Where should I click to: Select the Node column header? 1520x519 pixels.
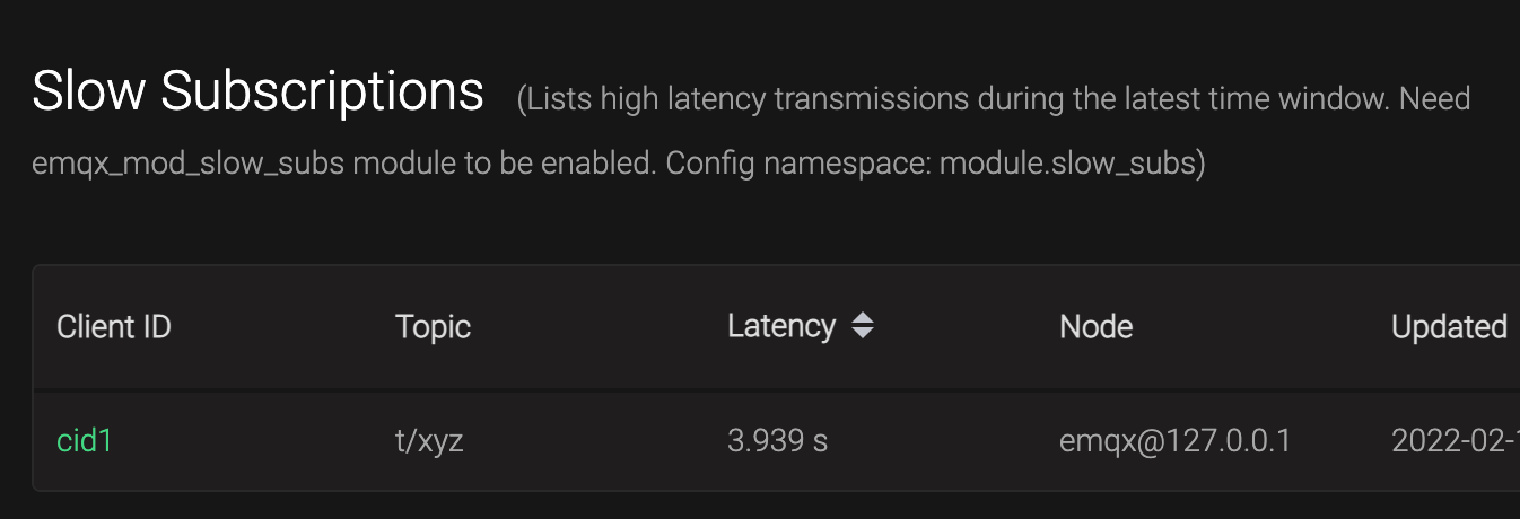click(1096, 327)
